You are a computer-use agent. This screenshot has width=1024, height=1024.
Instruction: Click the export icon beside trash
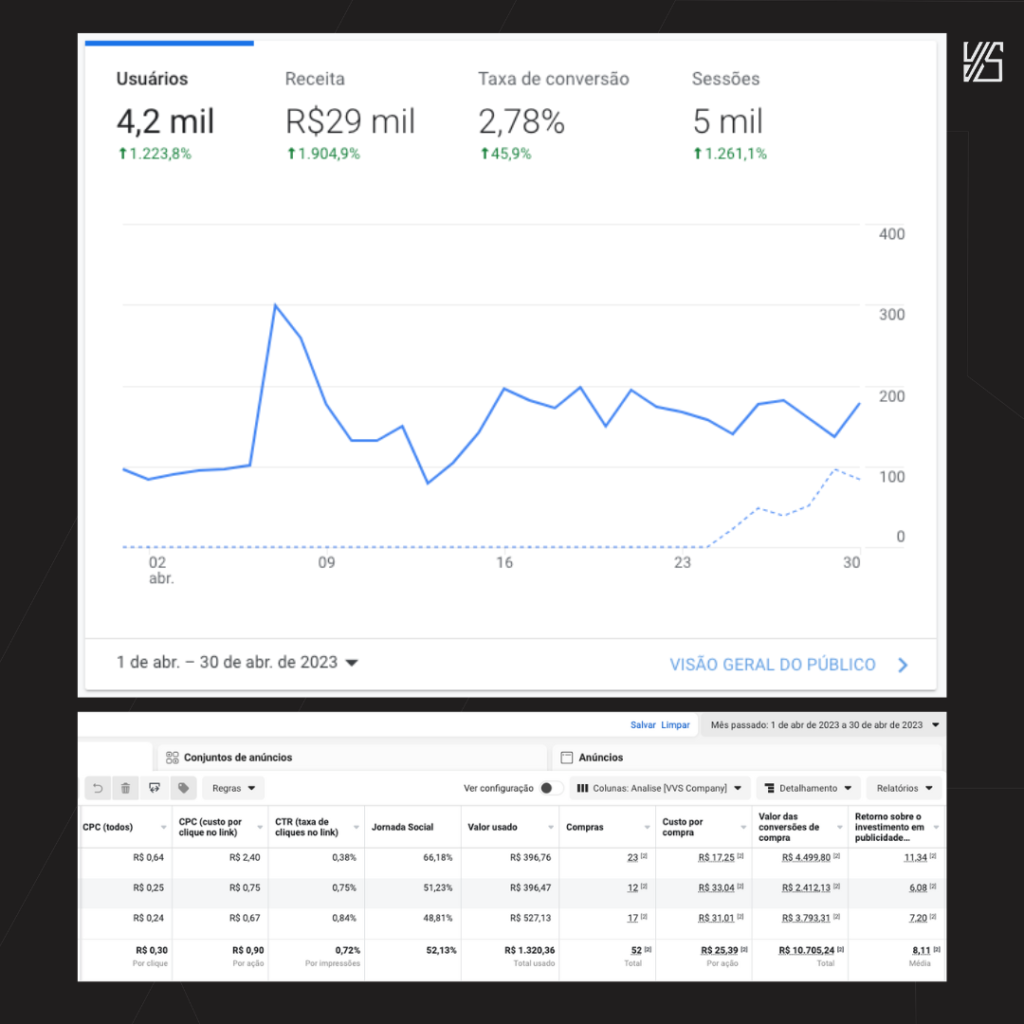(x=155, y=788)
